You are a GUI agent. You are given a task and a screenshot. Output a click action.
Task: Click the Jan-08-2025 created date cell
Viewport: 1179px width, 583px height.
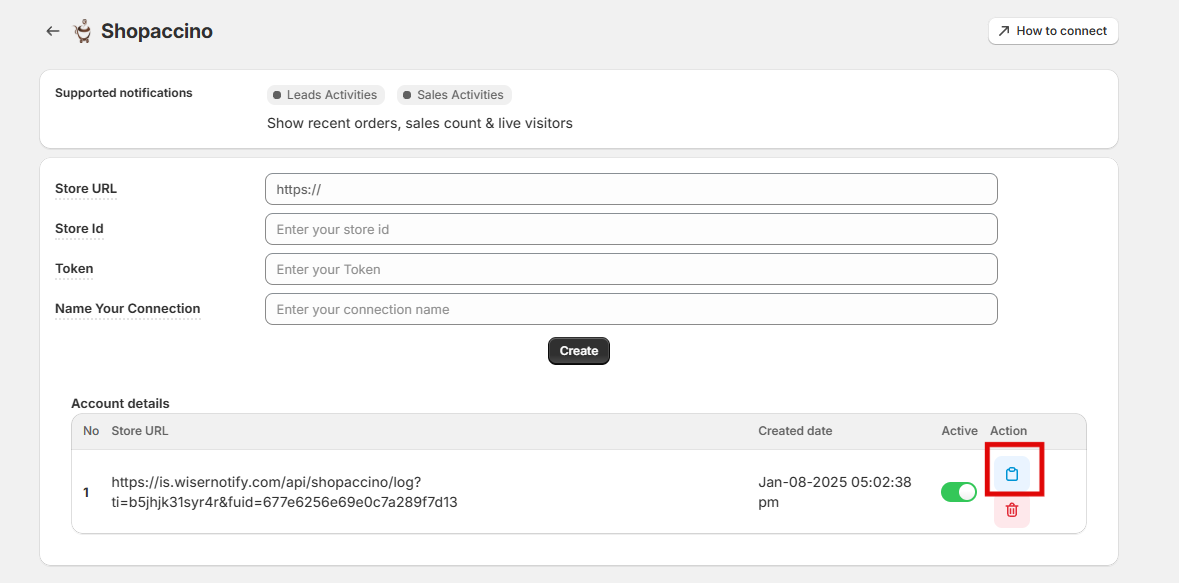[835, 492]
